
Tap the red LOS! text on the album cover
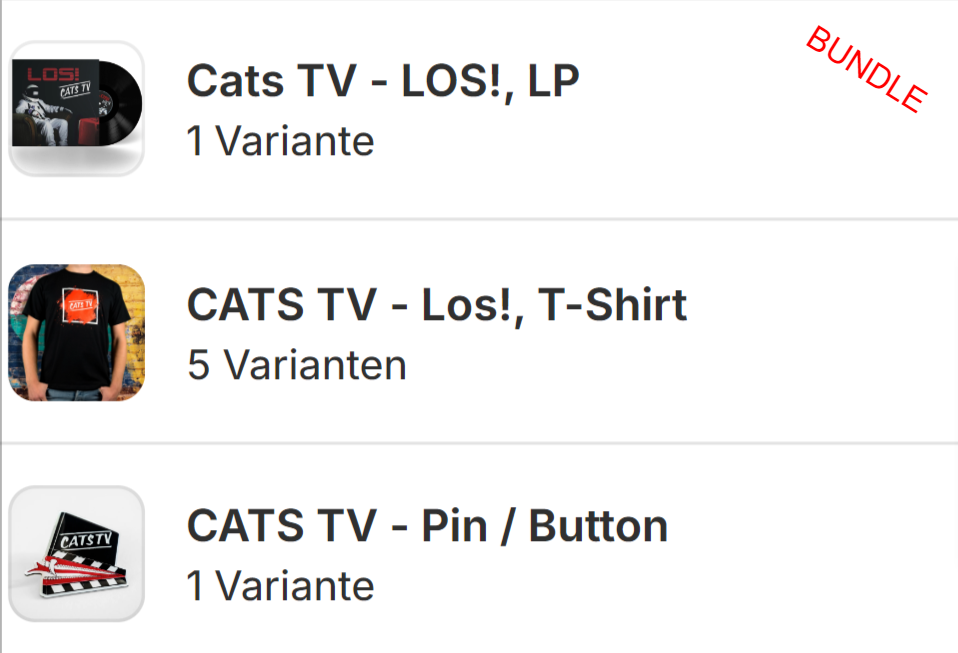42,73
